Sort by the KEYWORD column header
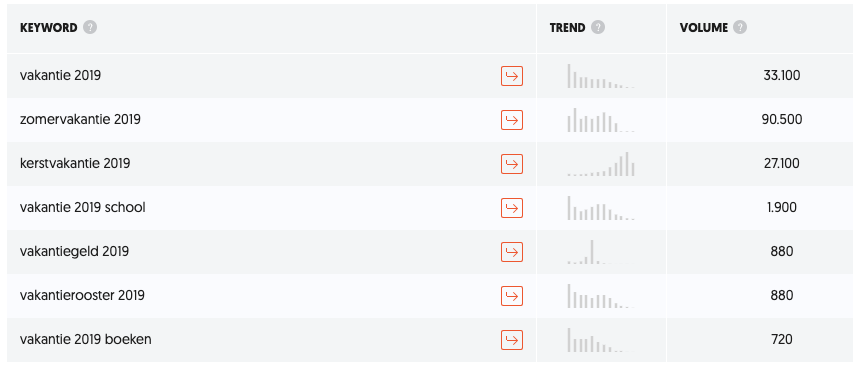This screenshot has width=853, height=371. pyautogui.click(x=48, y=28)
